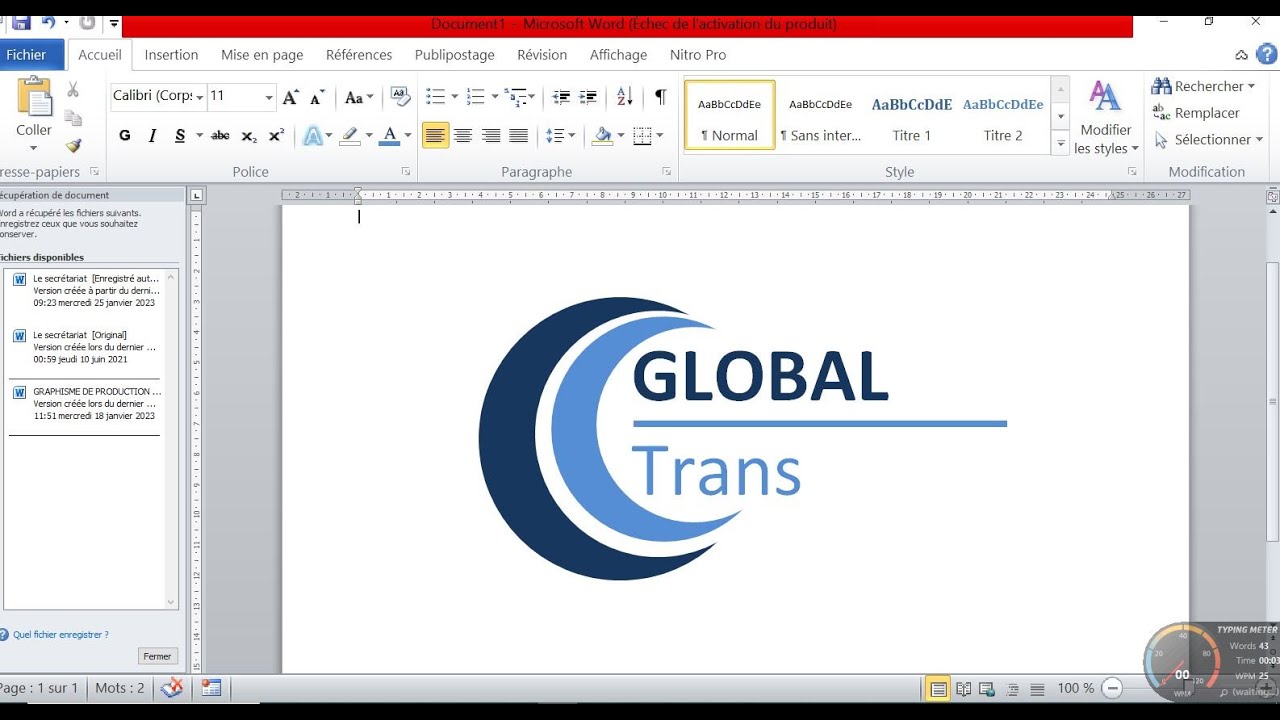Click the Cut scissors icon
1280x720 pixels.
coord(73,90)
